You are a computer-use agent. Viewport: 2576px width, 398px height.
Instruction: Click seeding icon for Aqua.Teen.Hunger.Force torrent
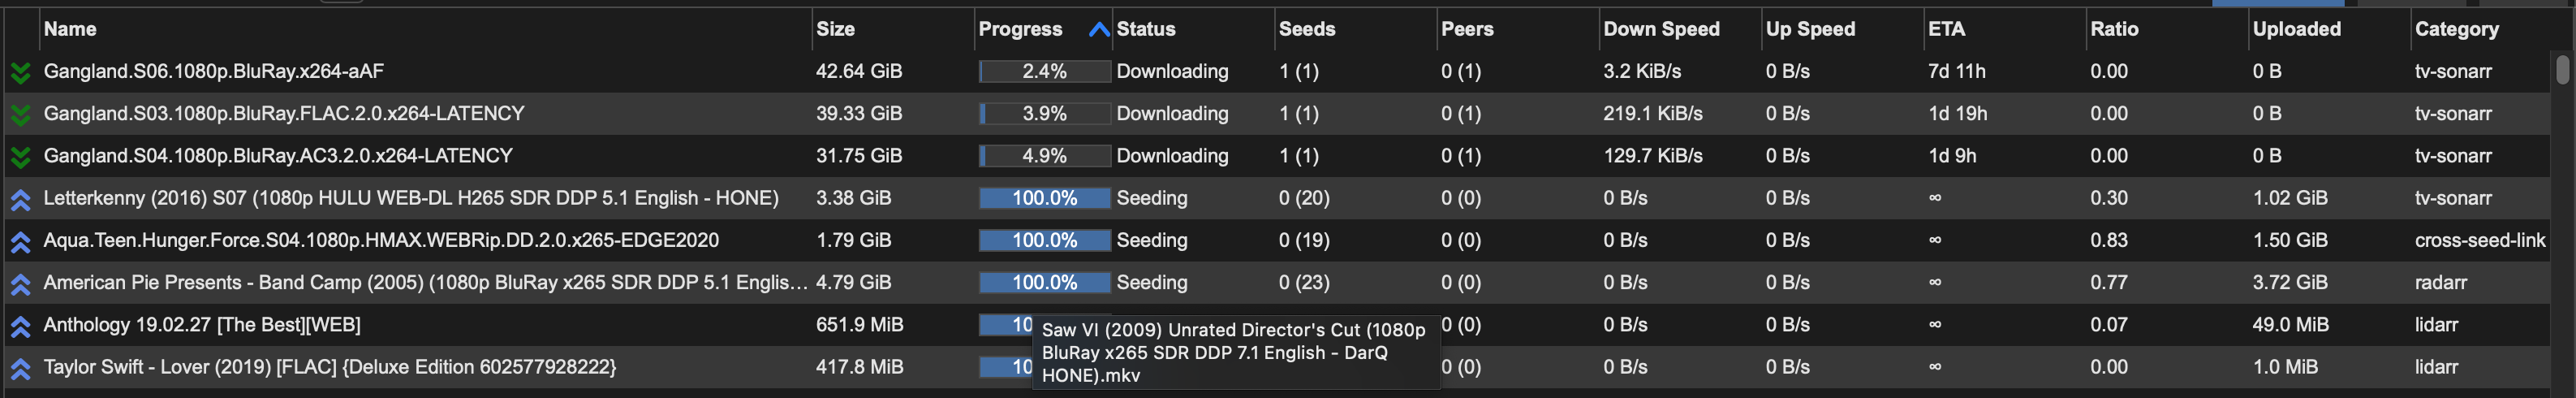coord(20,241)
